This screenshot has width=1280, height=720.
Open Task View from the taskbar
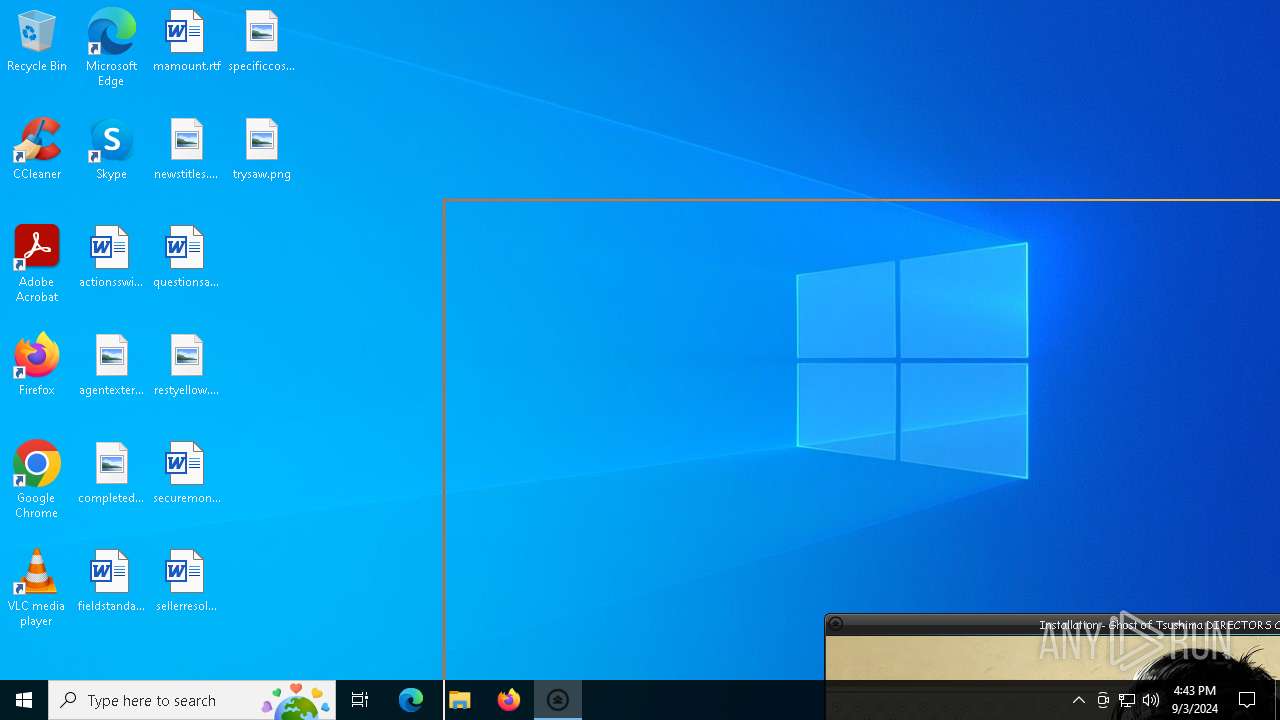click(360, 700)
